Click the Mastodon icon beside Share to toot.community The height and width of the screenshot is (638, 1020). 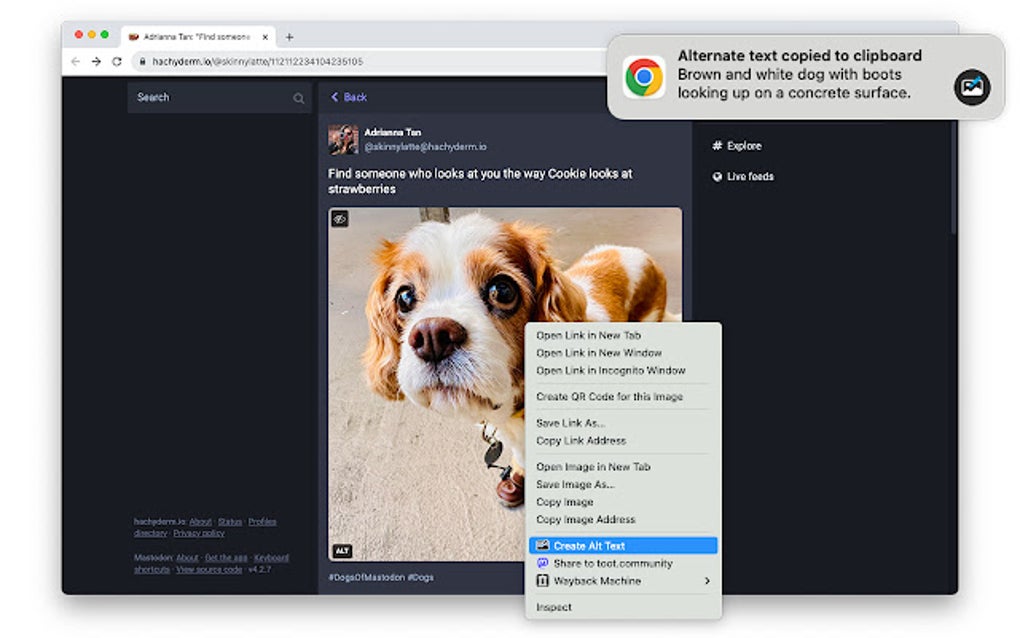(542, 563)
